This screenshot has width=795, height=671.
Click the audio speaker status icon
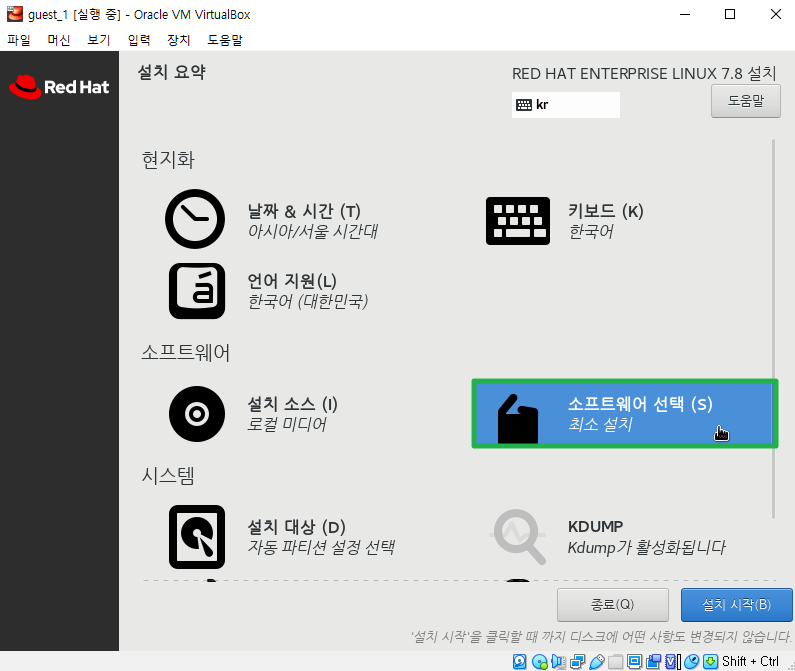tap(558, 661)
